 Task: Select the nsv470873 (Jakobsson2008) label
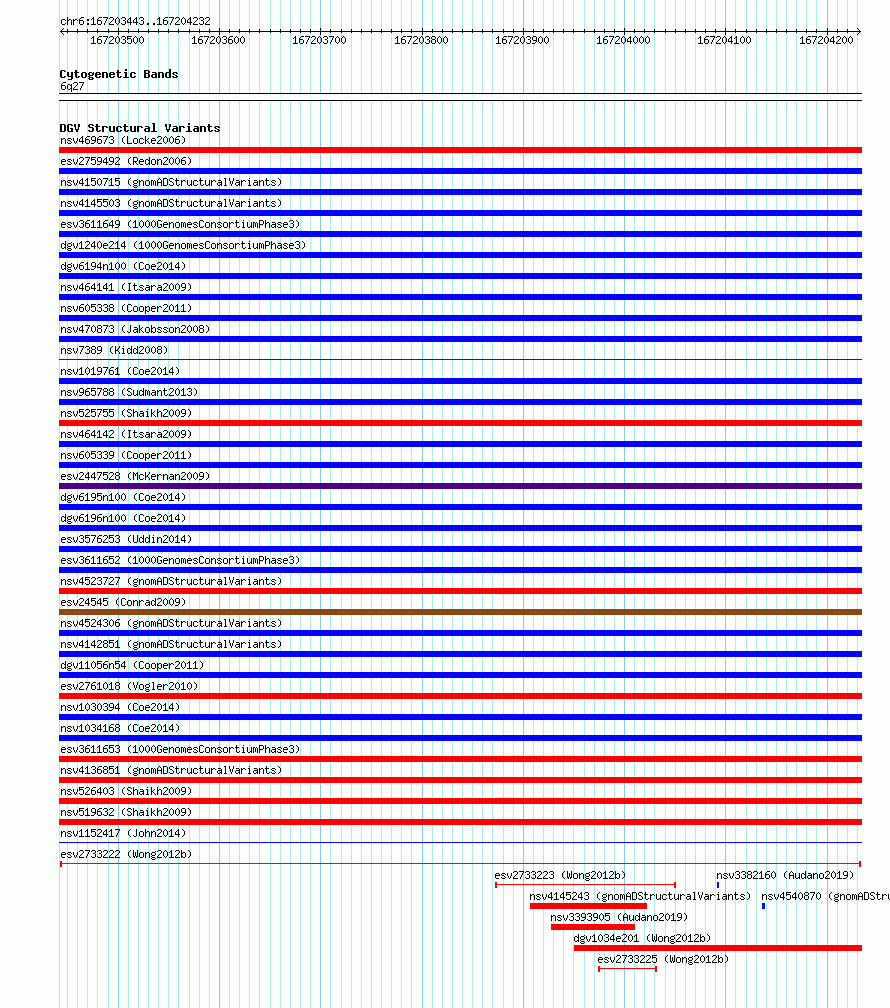tap(135, 329)
